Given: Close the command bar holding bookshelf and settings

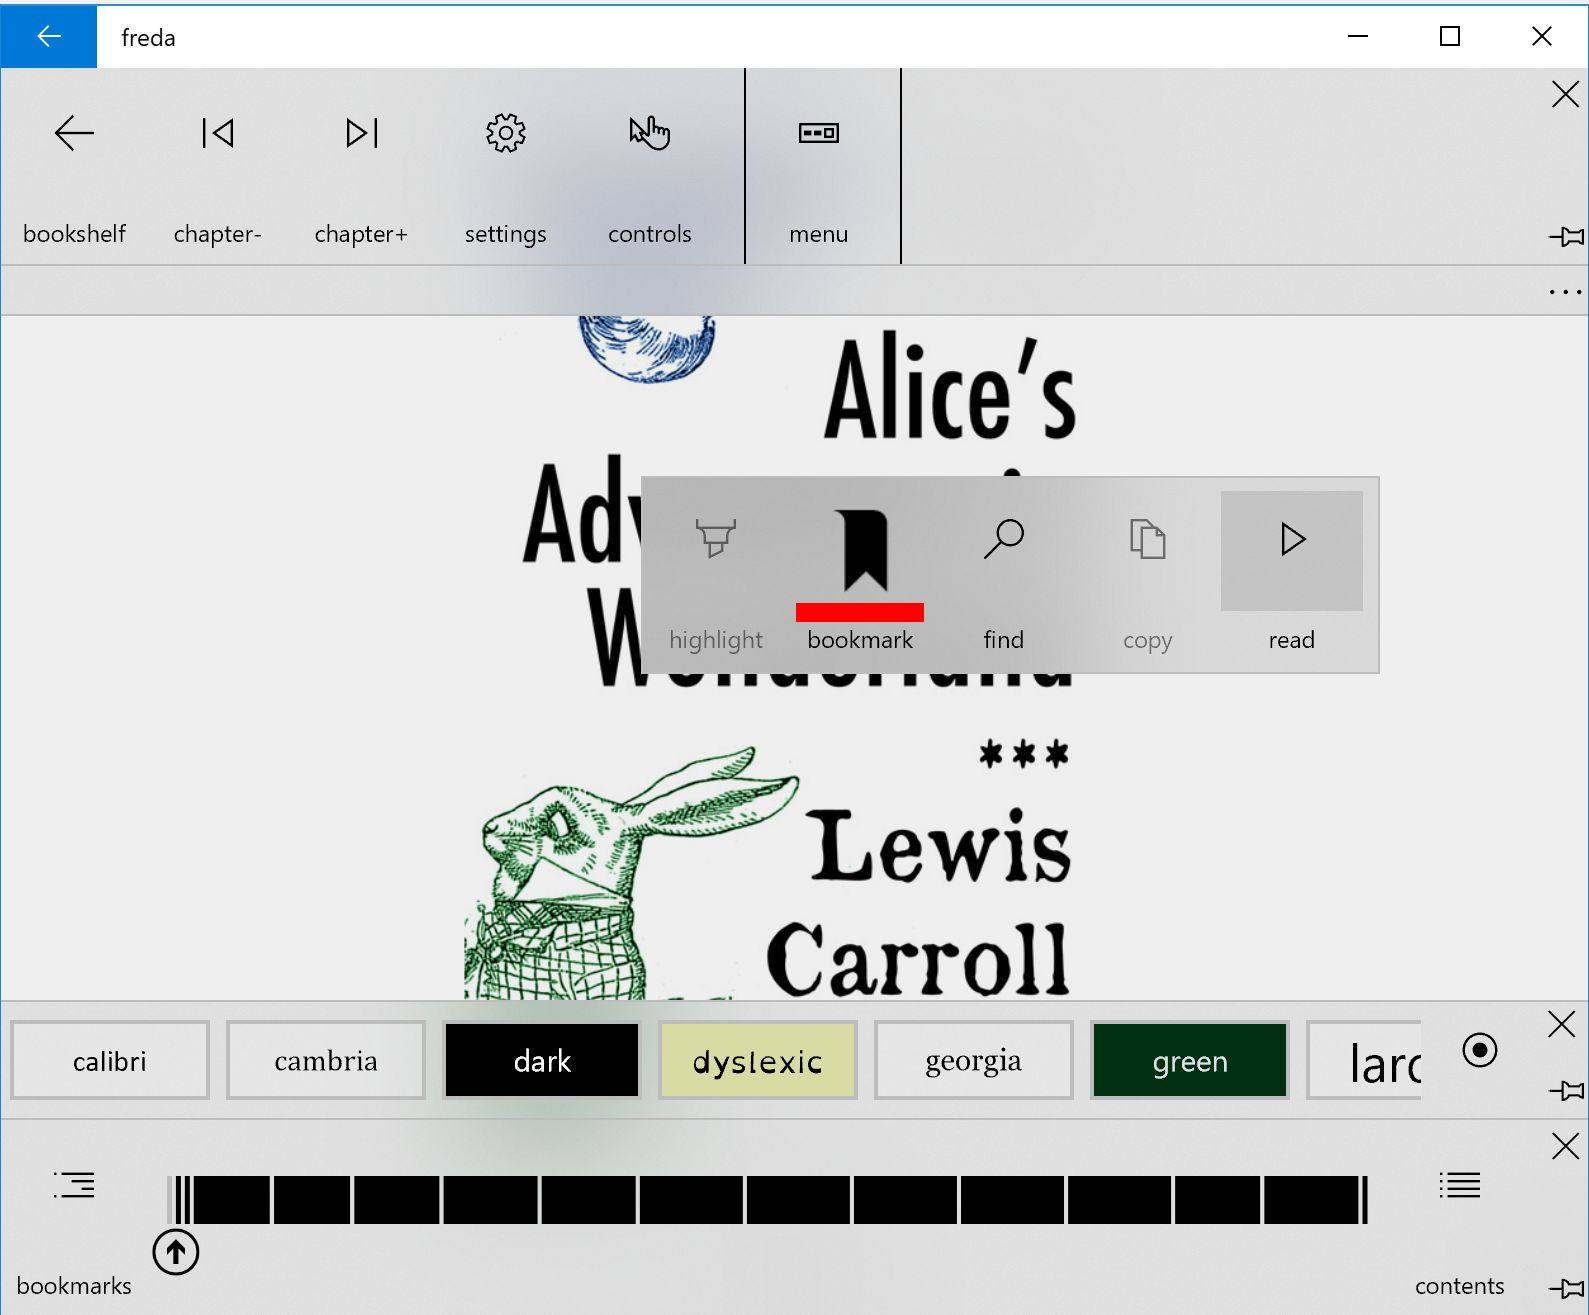Looking at the screenshot, I should 1565,94.
